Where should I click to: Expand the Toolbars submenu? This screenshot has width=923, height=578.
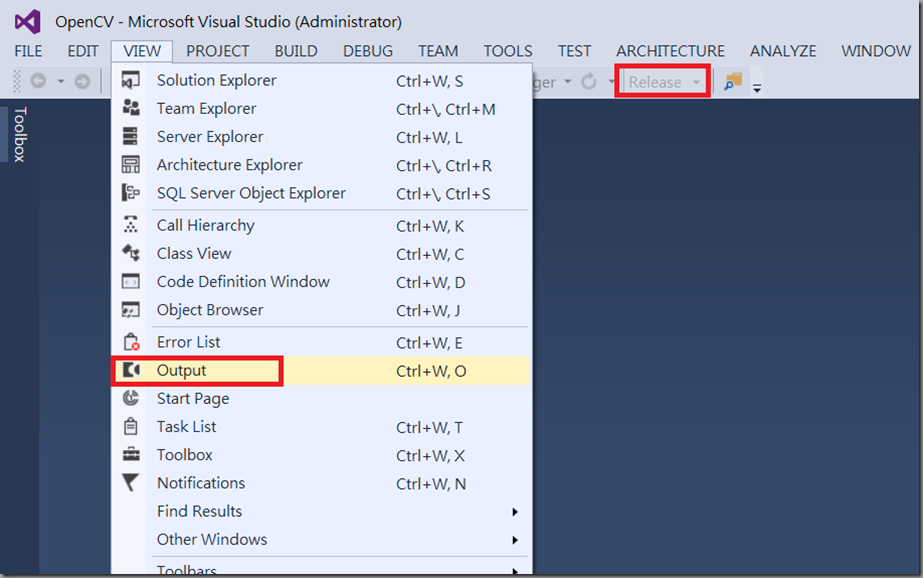pos(515,571)
